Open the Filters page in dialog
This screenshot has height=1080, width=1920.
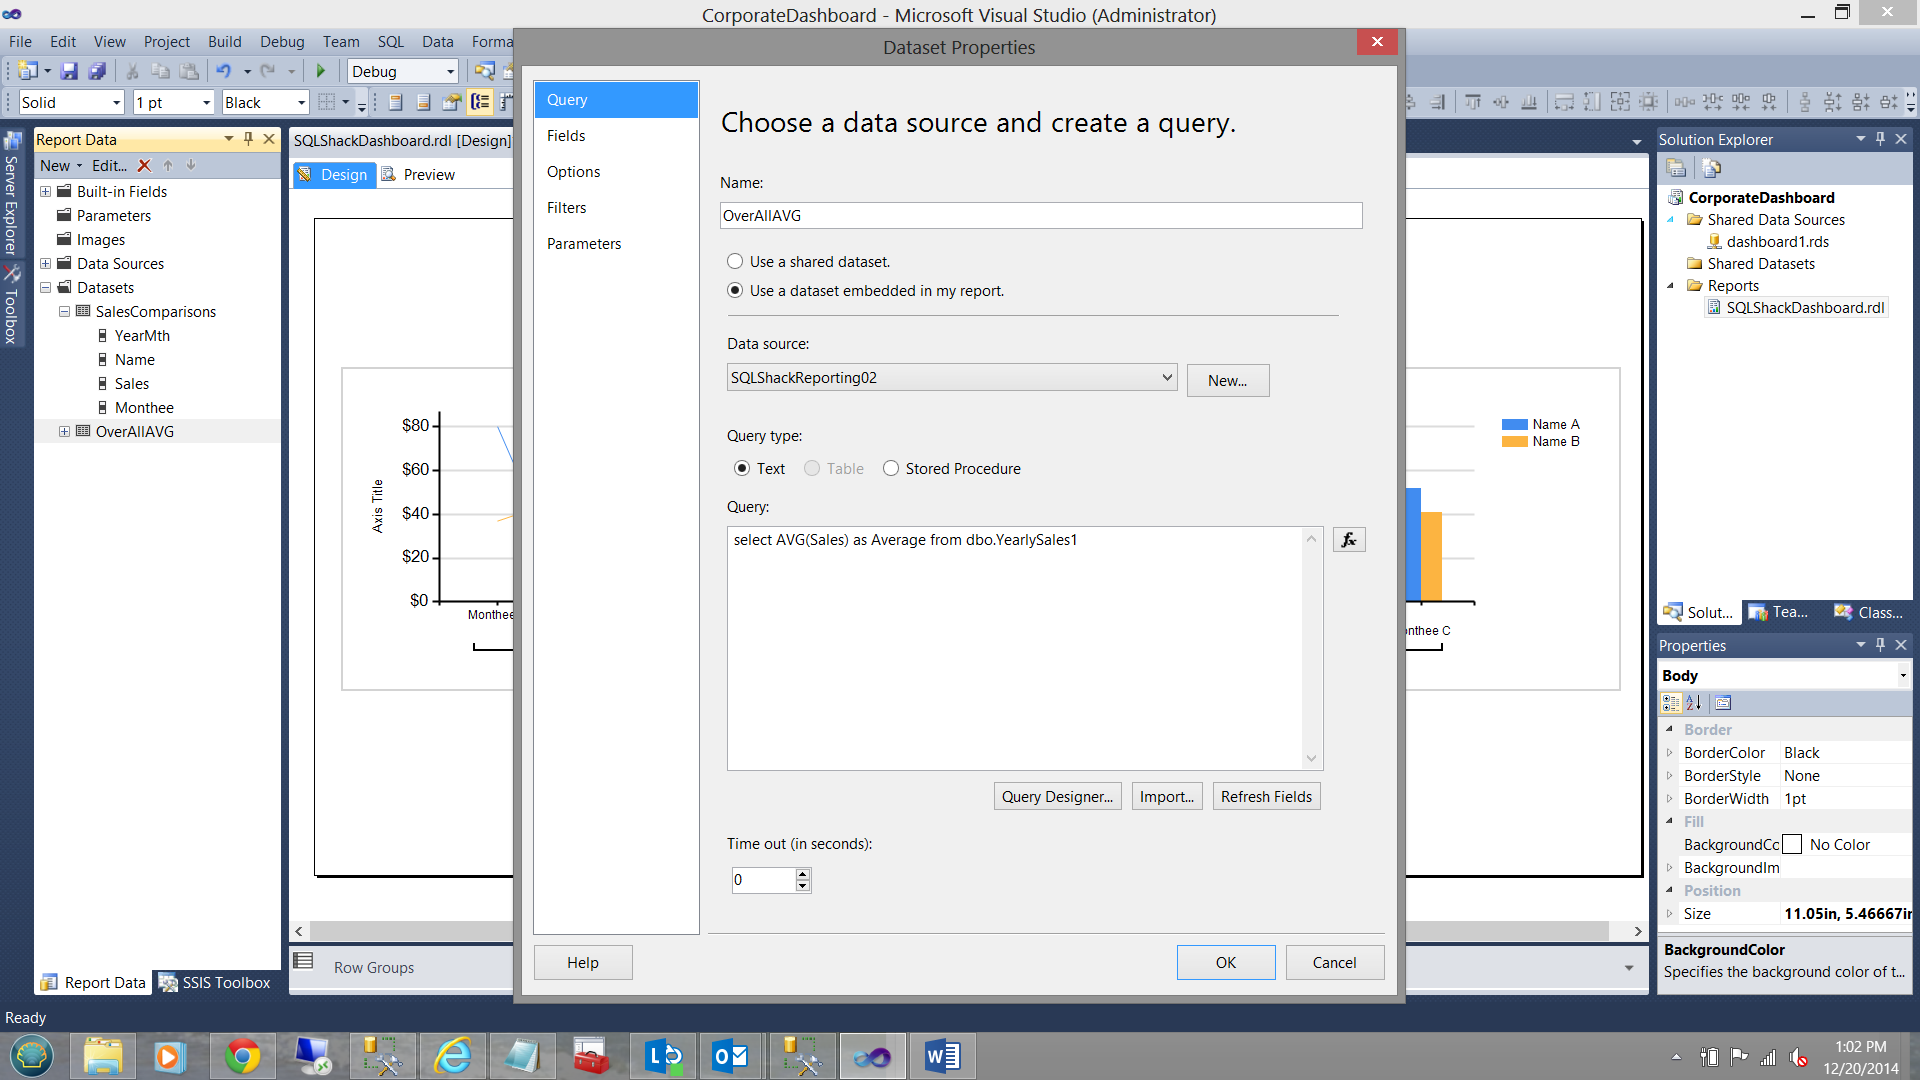566,208
